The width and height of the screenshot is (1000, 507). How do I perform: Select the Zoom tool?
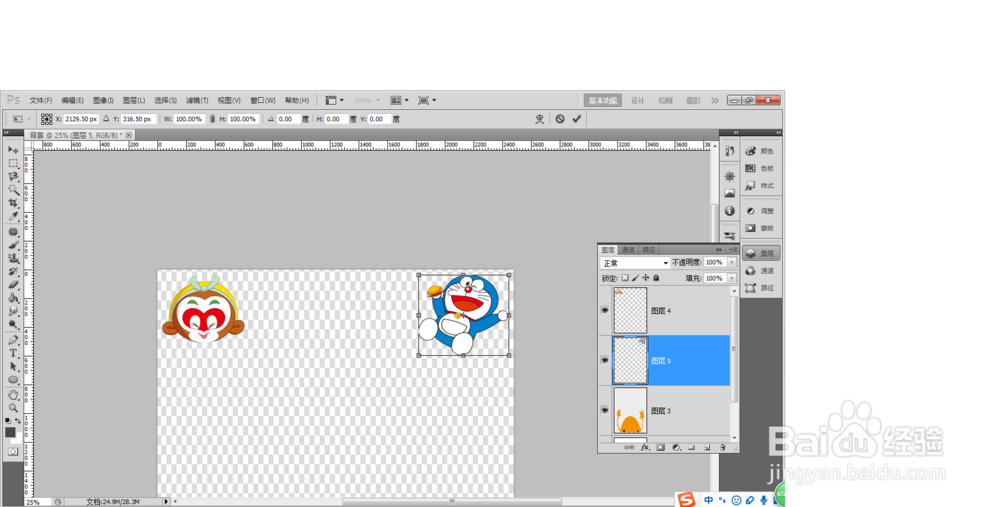click(13, 408)
